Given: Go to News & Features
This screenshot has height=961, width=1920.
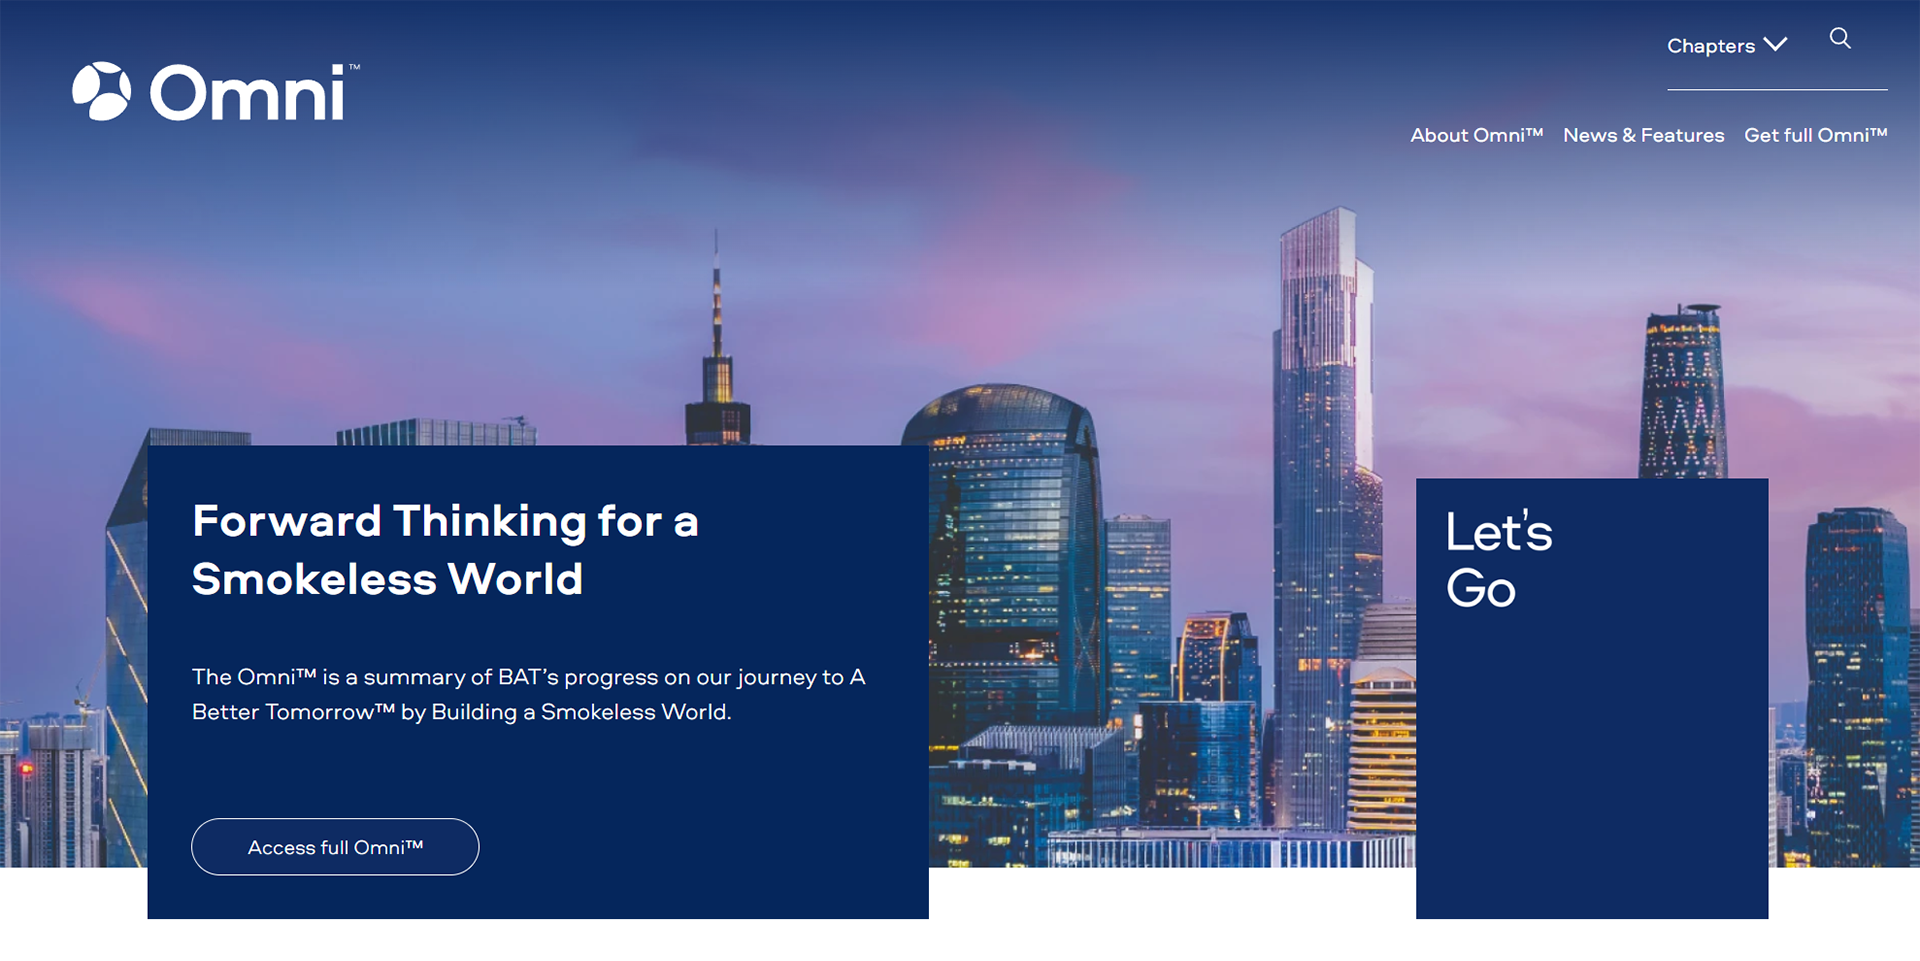Looking at the screenshot, I should 1643,135.
